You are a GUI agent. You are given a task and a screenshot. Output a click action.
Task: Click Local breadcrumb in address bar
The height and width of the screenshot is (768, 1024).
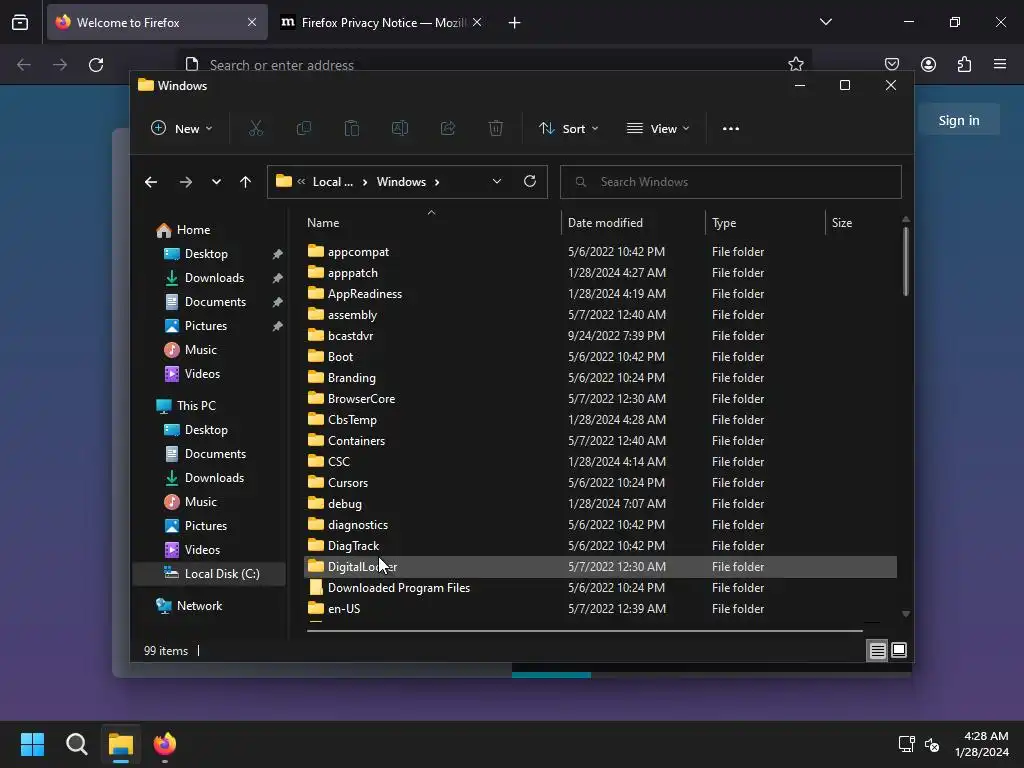[332, 182]
